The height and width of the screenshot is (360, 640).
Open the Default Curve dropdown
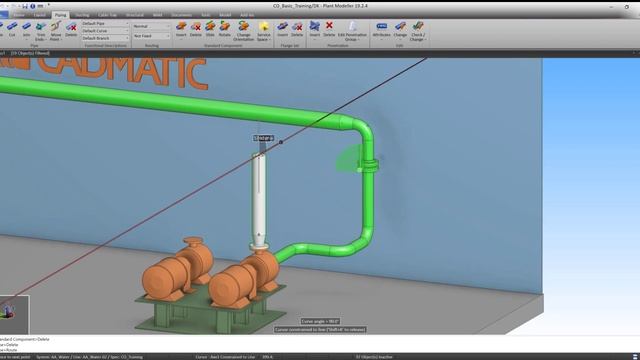click(105, 31)
